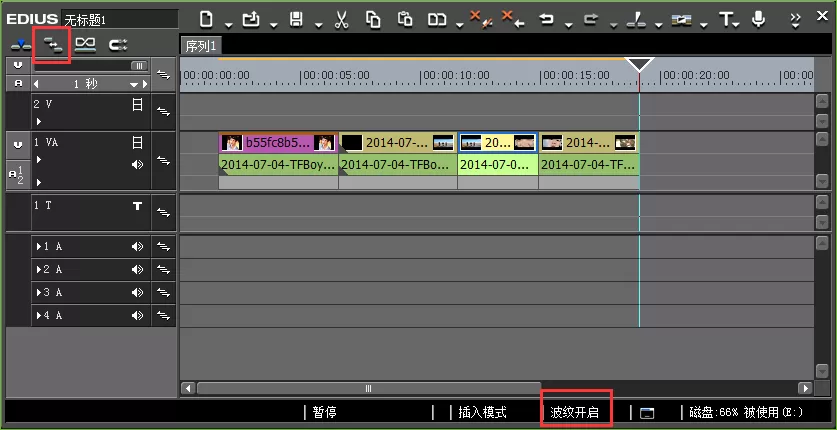Viewport: 837px width, 430px height.
Task: Decrease time scale with the left arrow
Action: [36, 84]
